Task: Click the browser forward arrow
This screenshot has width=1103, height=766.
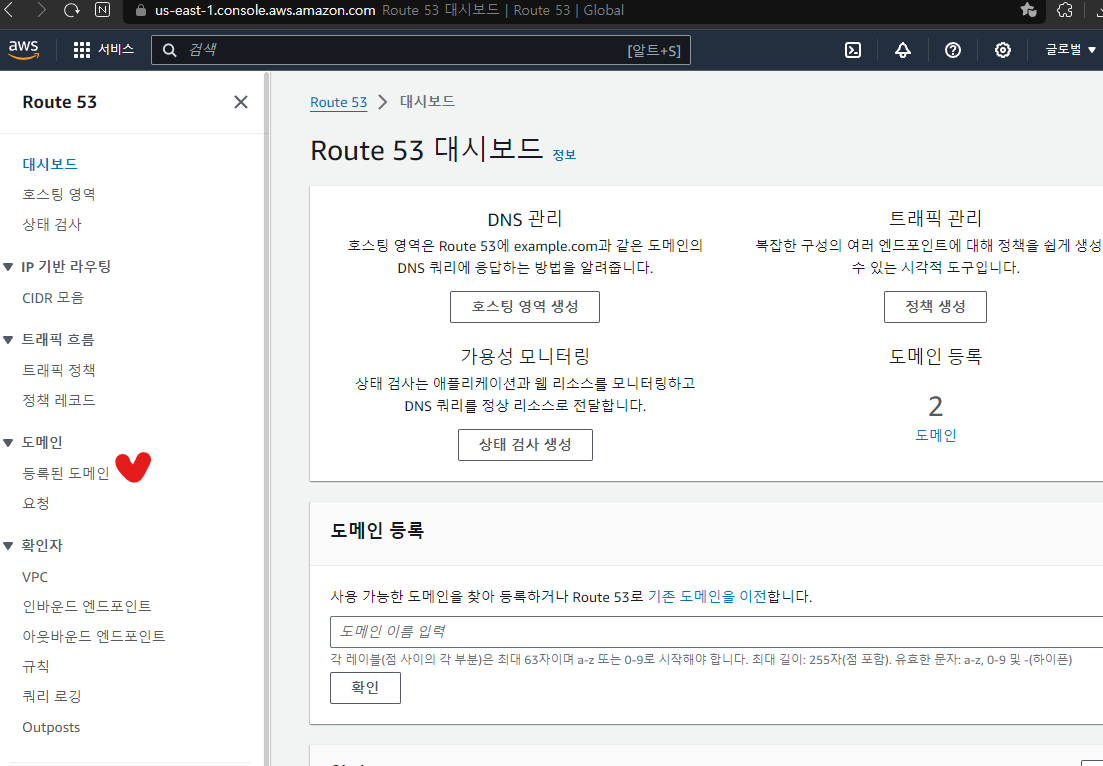Action: [x=41, y=10]
